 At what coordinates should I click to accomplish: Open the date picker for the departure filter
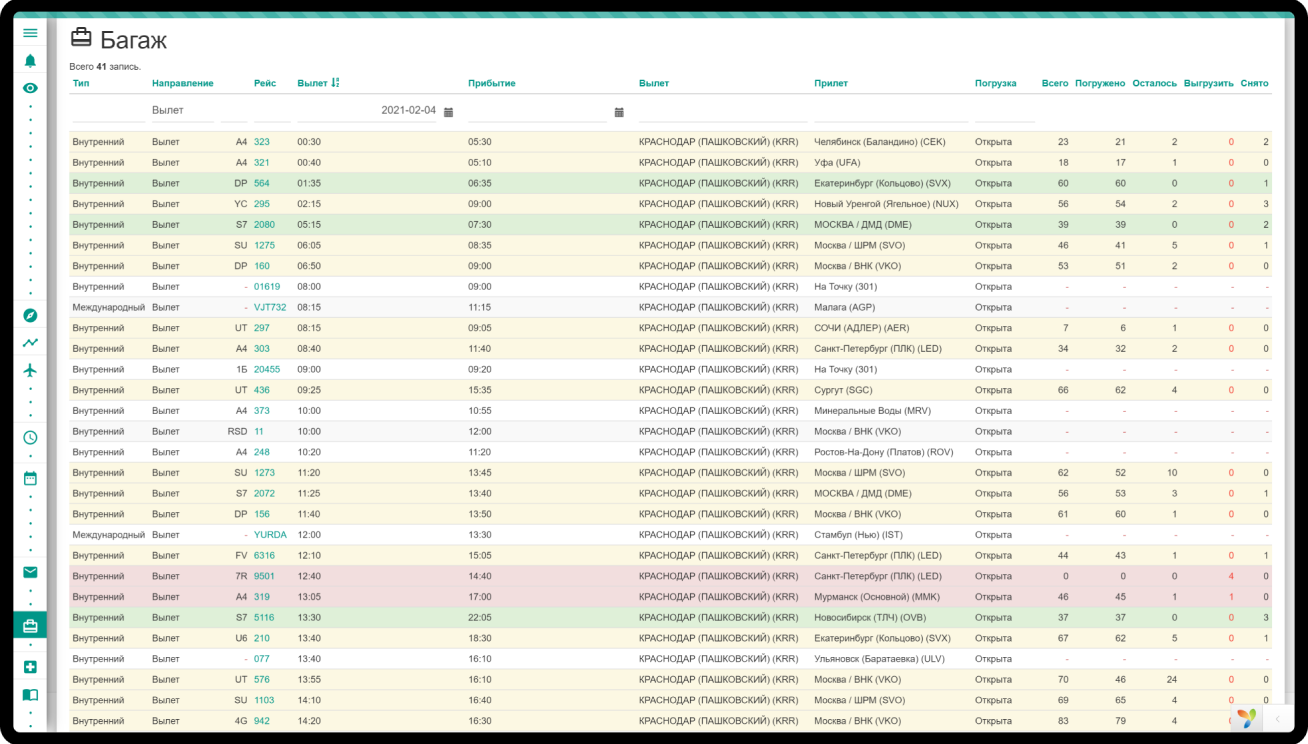click(x=448, y=112)
